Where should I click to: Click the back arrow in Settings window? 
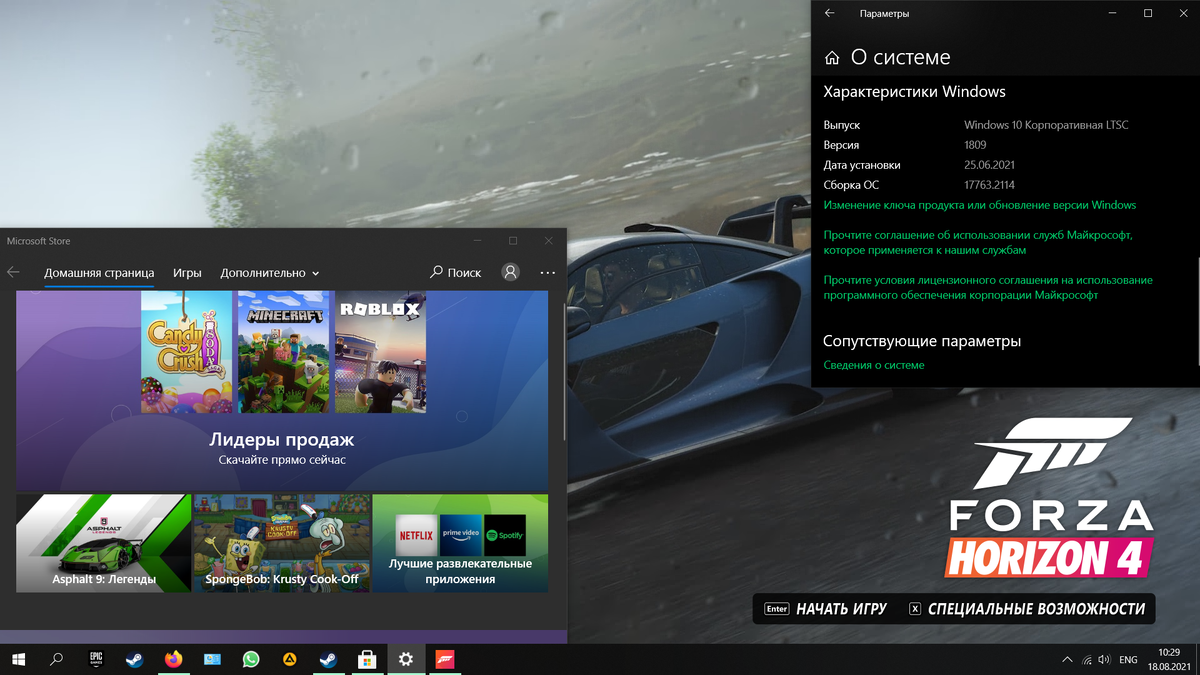pyautogui.click(x=828, y=13)
